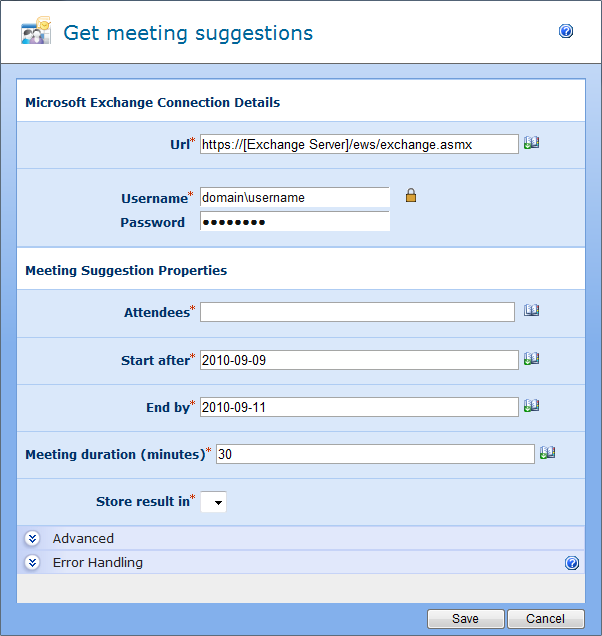Open the lookup icon beside Attendees field
This screenshot has height=636, width=602.
[531, 311]
